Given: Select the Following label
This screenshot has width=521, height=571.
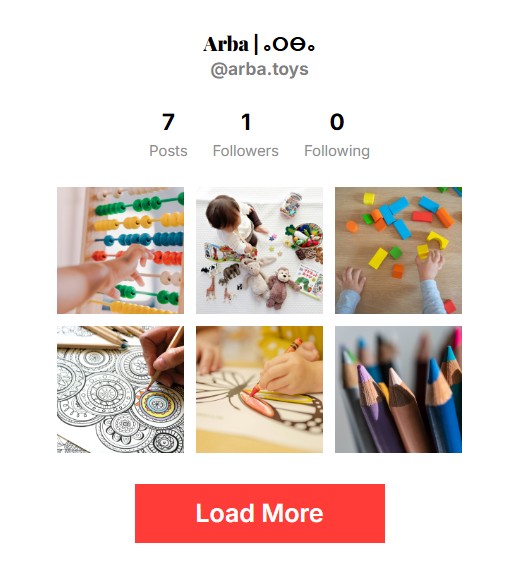Looking at the screenshot, I should coord(337,151).
